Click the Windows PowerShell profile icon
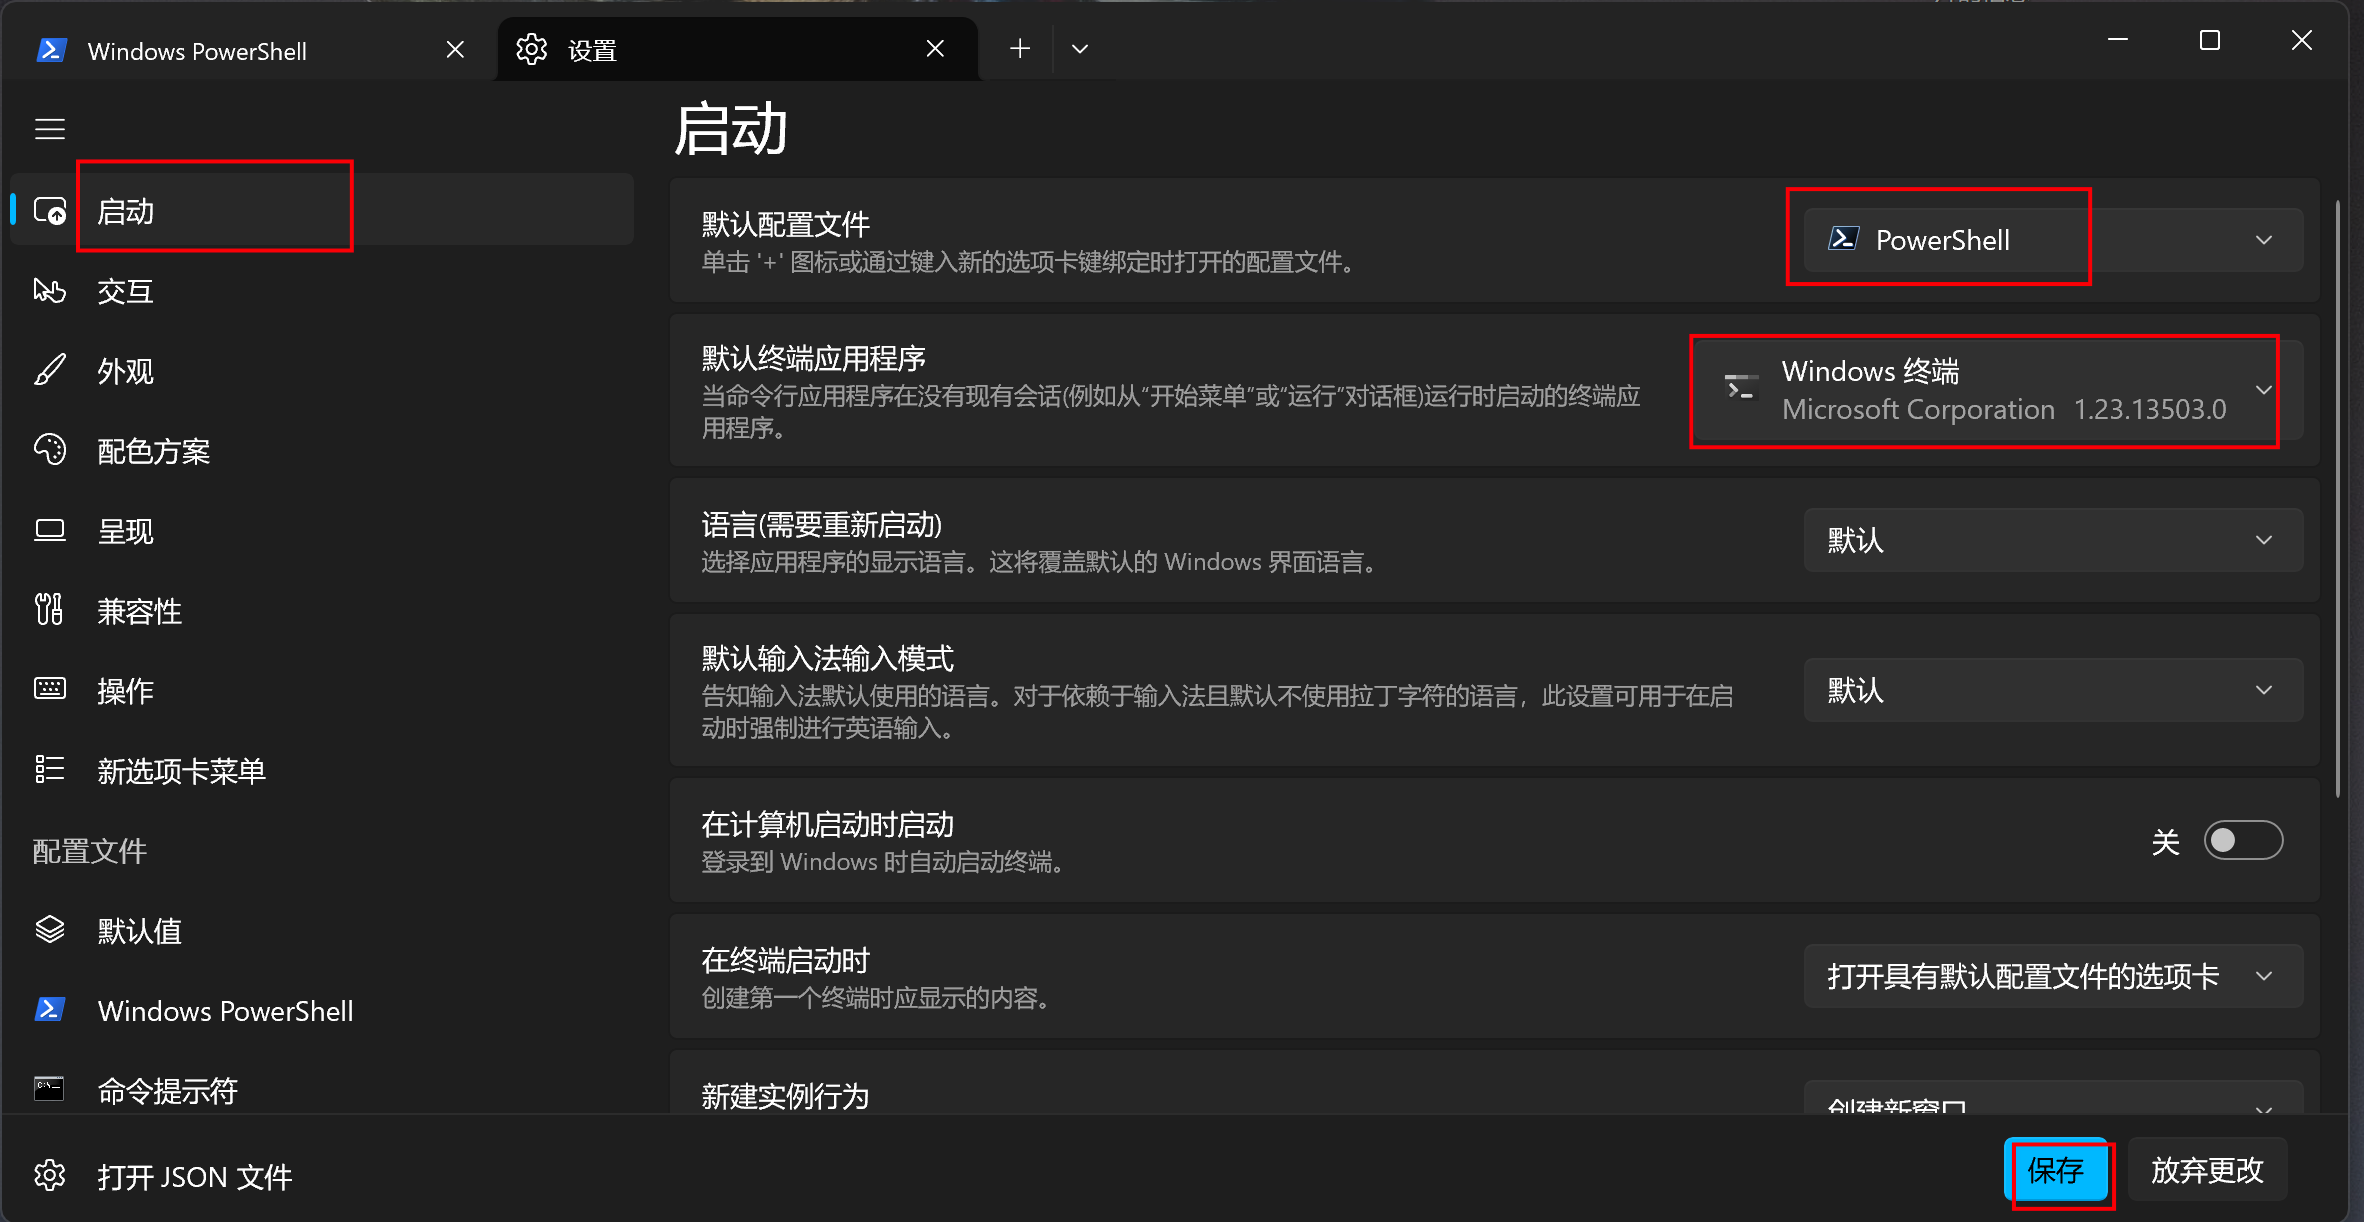The image size is (2364, 1222). click(49, 1010)
